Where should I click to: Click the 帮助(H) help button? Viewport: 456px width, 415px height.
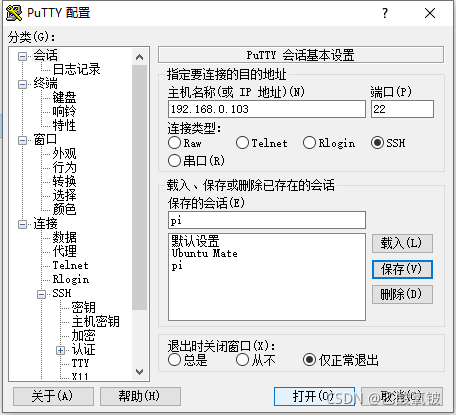pos(140,396)
